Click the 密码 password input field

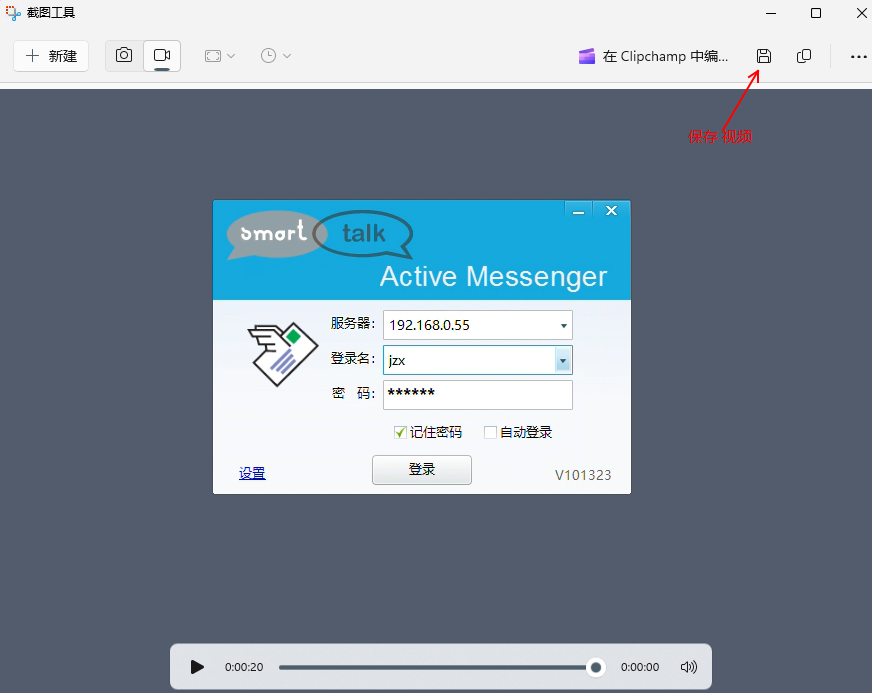coord(477,395)
